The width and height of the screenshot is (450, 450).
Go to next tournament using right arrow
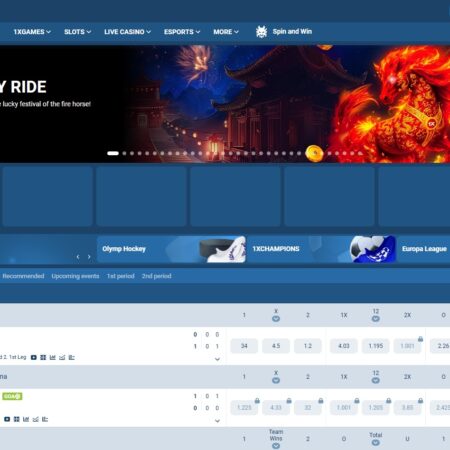(89, 257)
